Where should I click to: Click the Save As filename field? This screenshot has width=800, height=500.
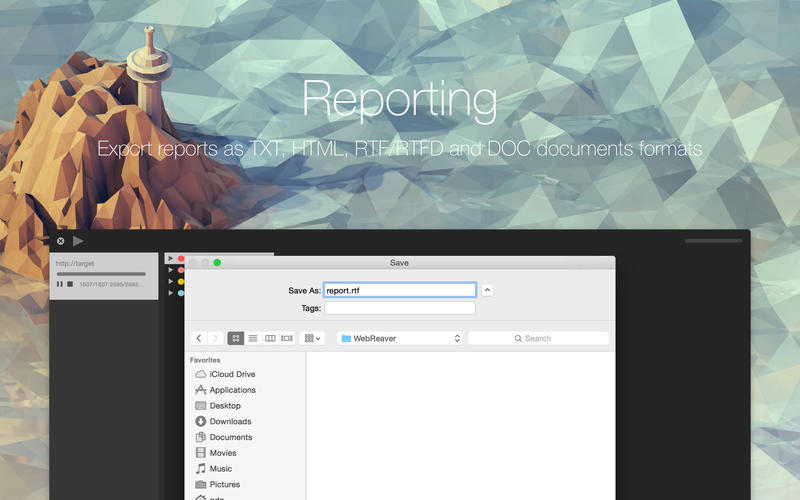point(400,290)
